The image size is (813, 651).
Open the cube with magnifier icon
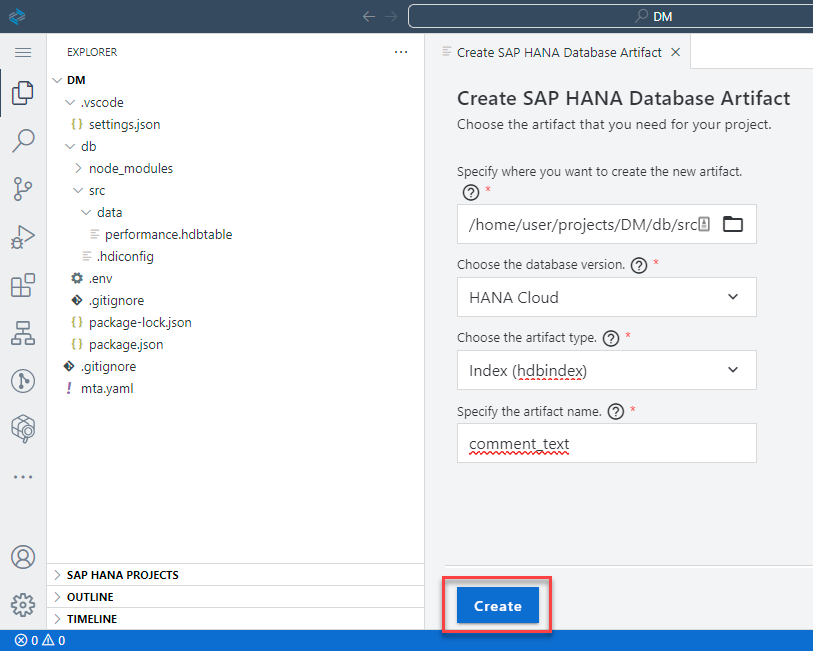[x=23, y=429]
